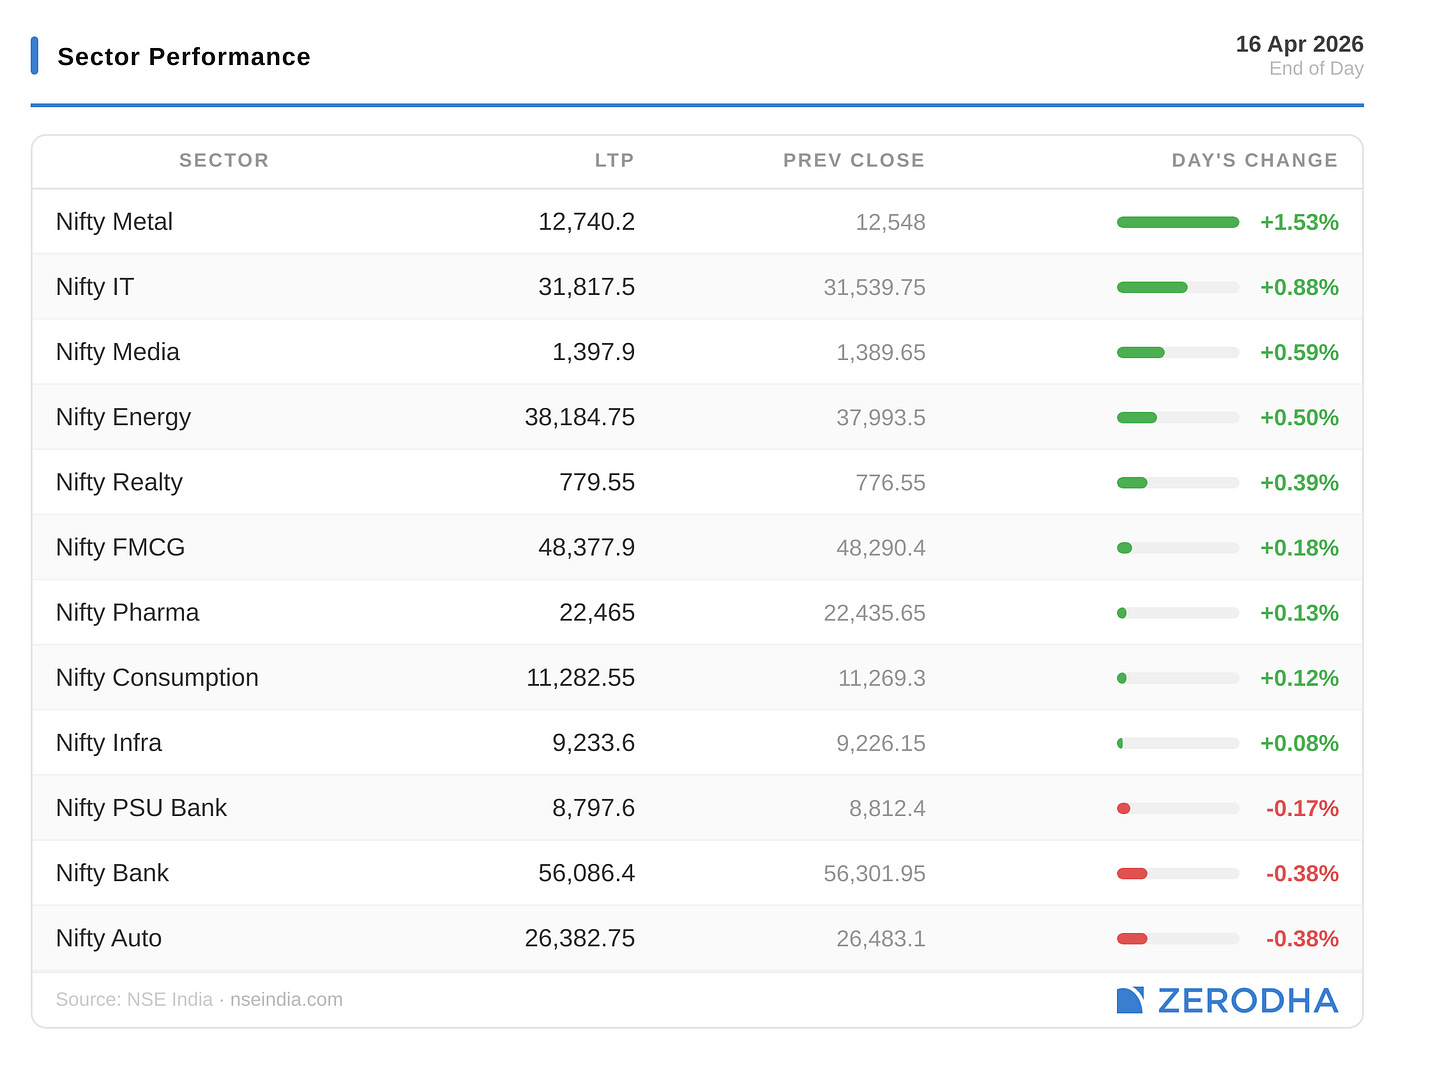
Task: Click the End of Day label
Action: [x=1316, y=68]
